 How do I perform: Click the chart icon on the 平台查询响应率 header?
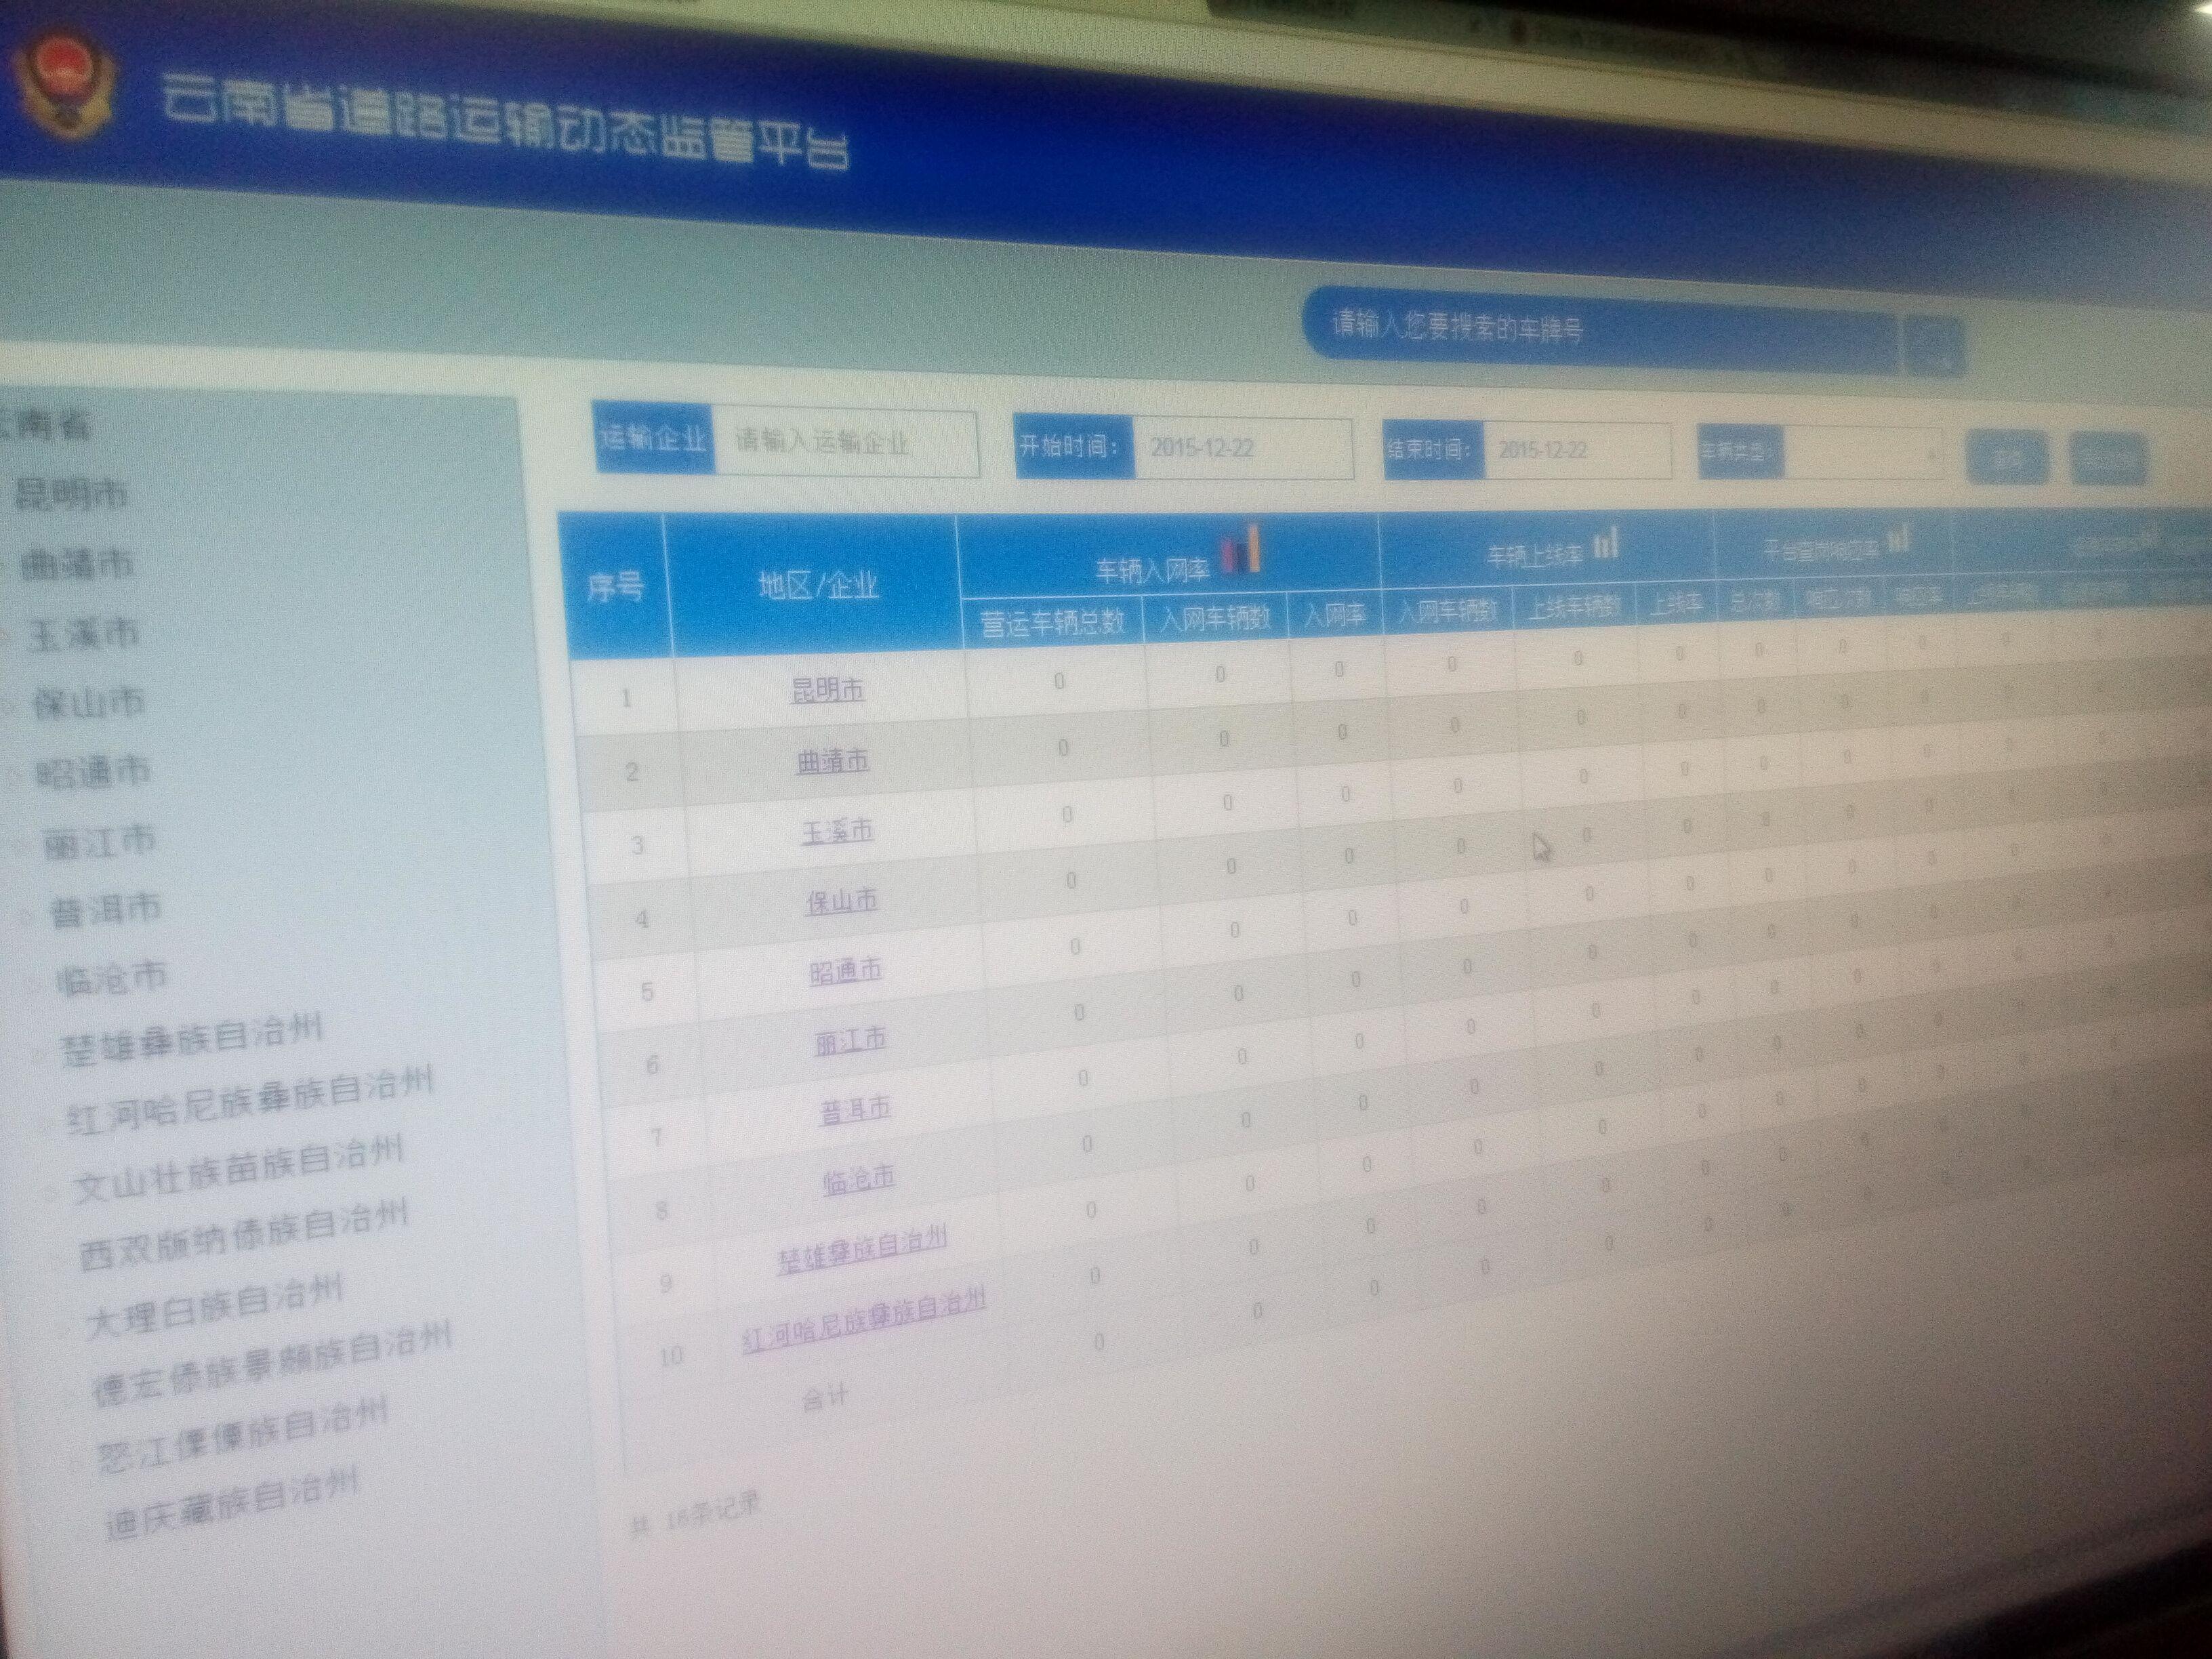[x=1898, y=540]
